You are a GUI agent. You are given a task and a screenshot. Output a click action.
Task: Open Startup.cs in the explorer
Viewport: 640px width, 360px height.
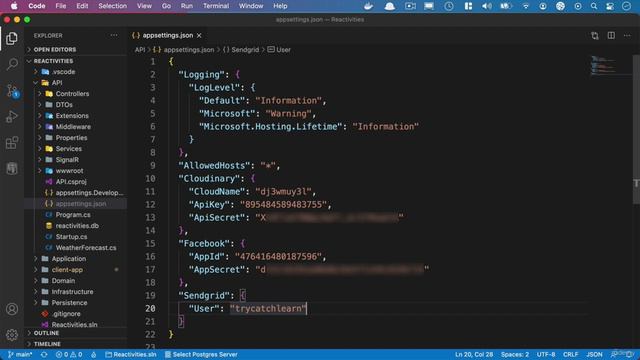(71, 237)
